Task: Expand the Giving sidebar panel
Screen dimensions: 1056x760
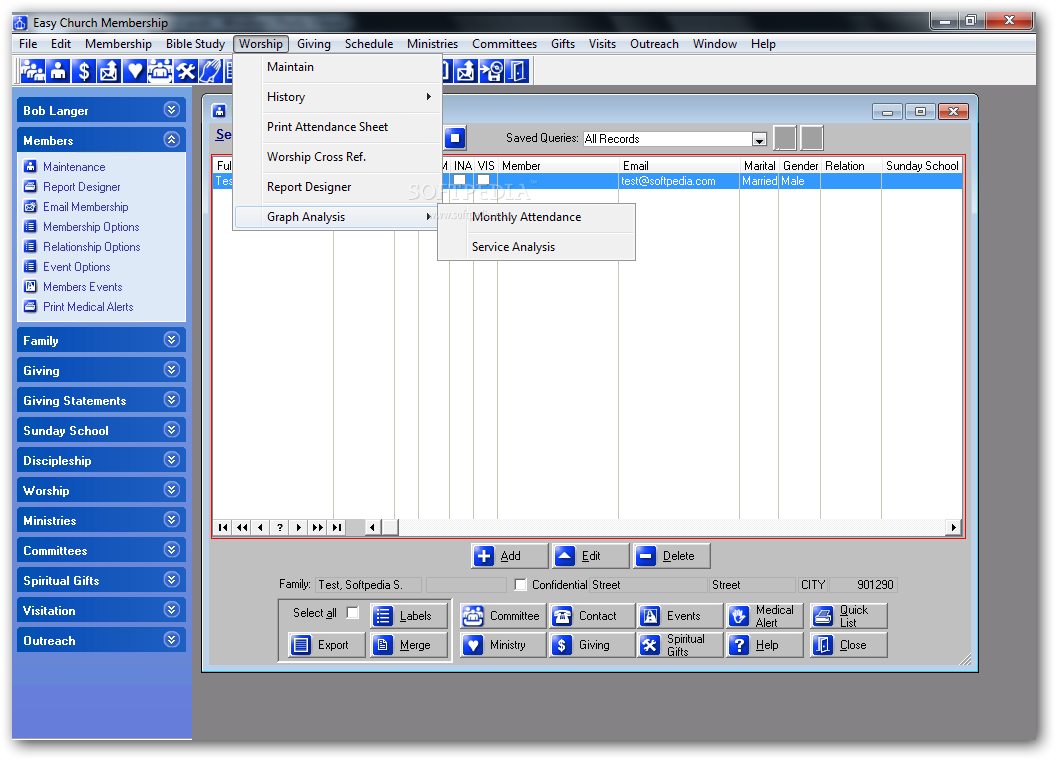Action: point(172,370)
